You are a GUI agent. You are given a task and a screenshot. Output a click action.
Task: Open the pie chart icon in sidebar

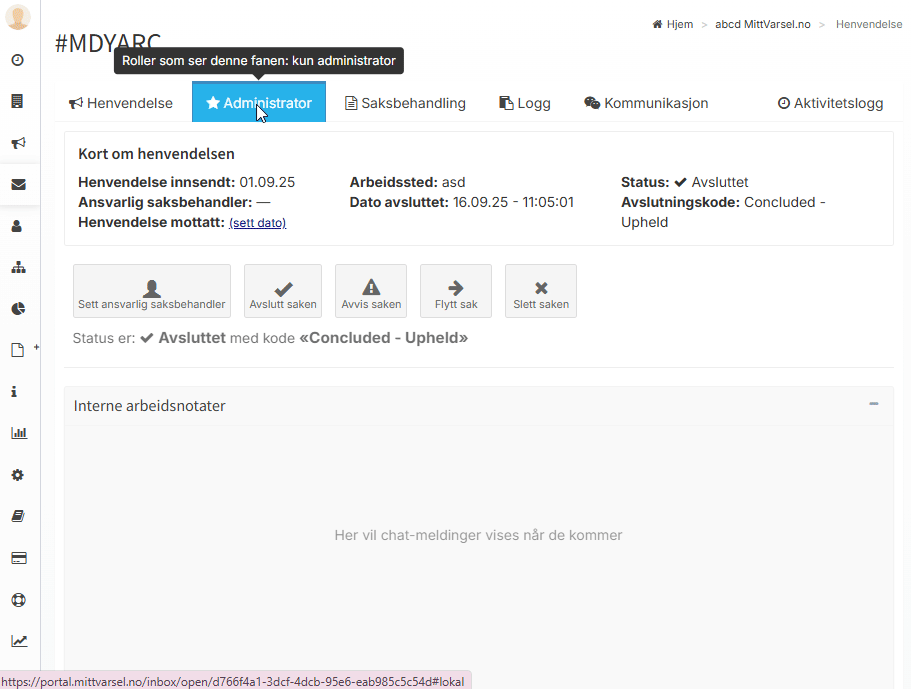point(18,308)
